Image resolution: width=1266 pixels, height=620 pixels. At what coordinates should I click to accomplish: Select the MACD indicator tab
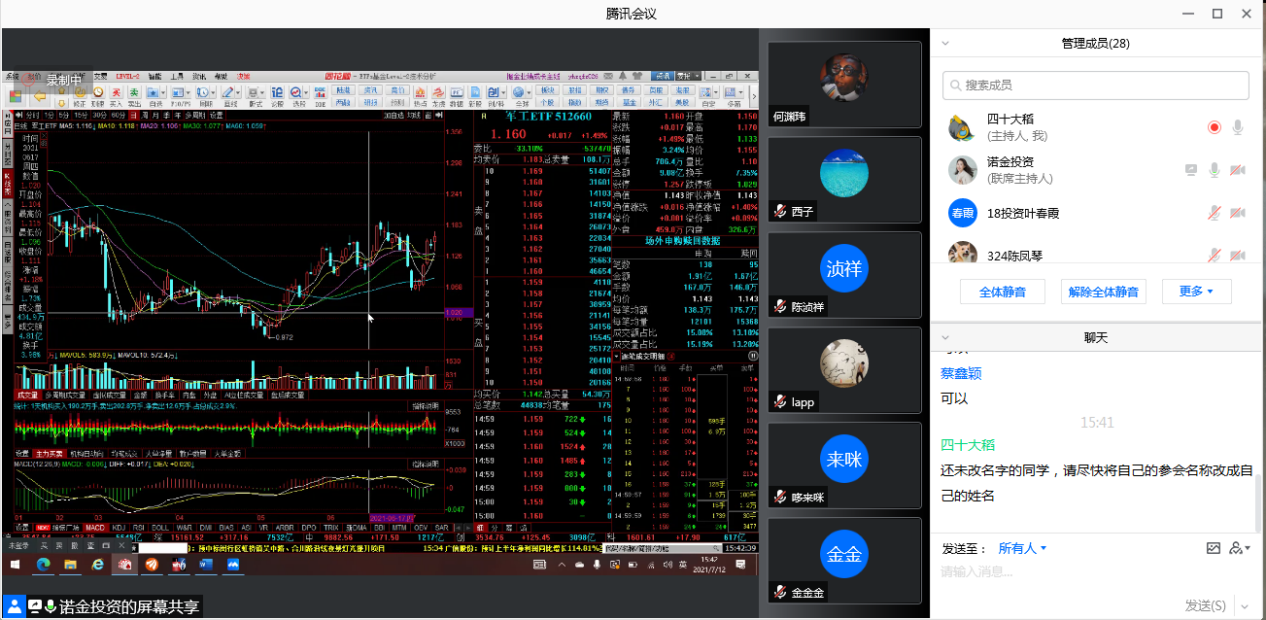(x=95, y=528)
